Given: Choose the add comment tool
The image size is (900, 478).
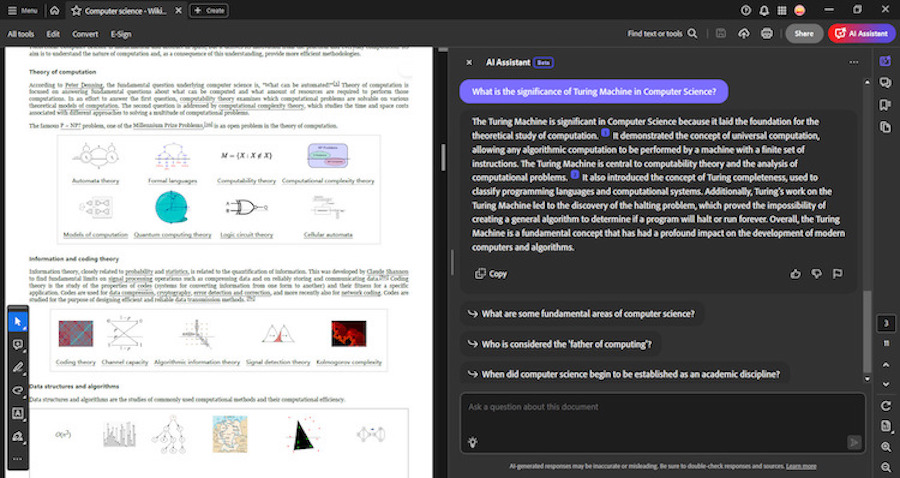Looking at the screenshot, I should [x=17, y=345].
